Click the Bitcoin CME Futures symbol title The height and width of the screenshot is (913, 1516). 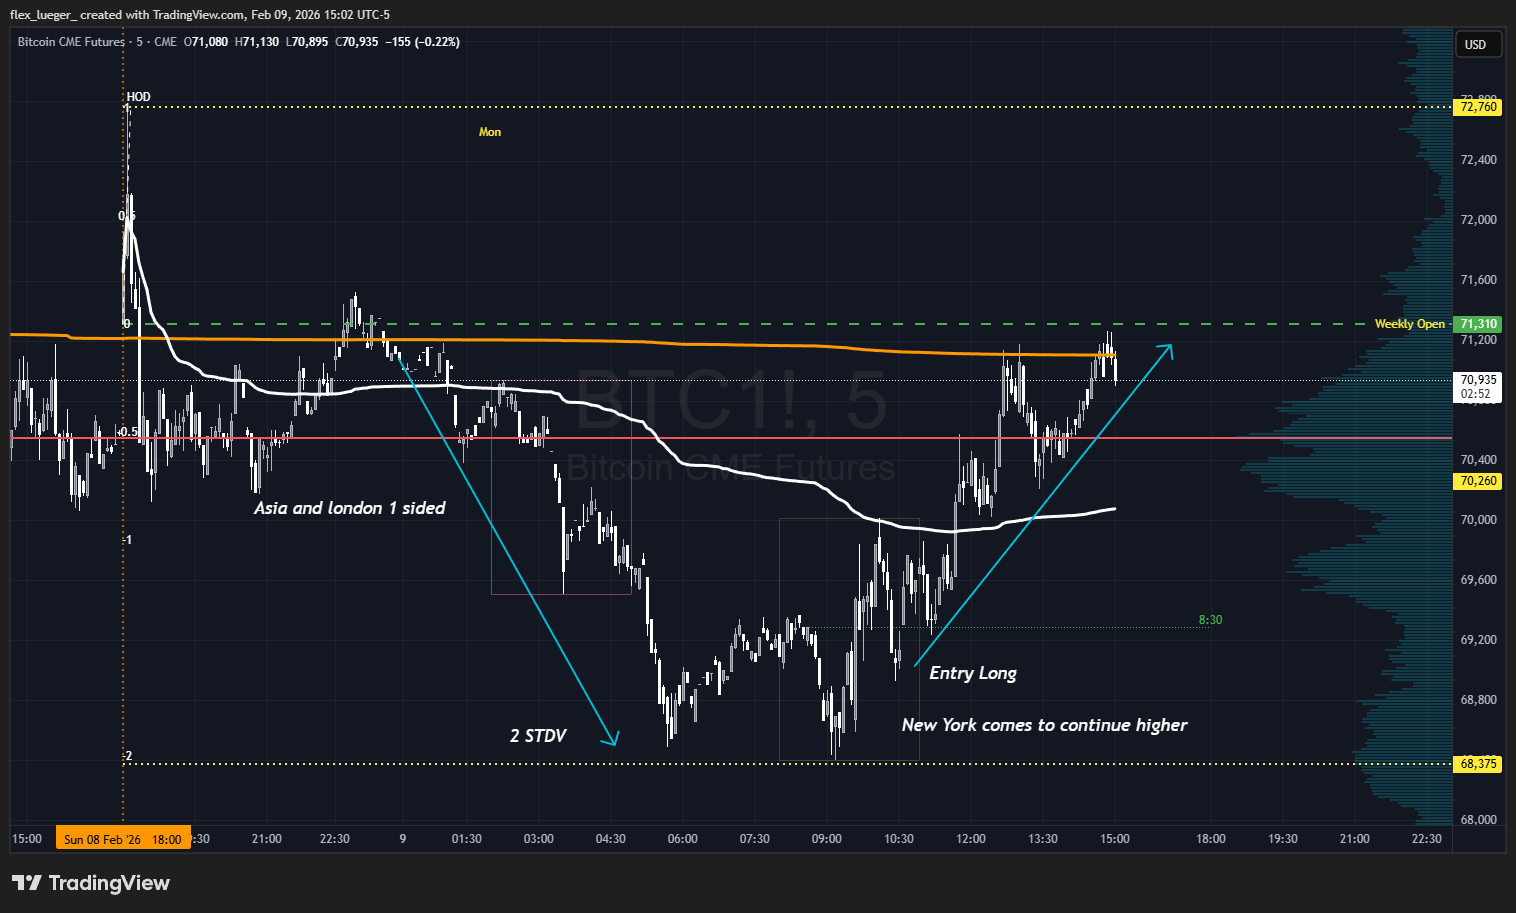71,42
